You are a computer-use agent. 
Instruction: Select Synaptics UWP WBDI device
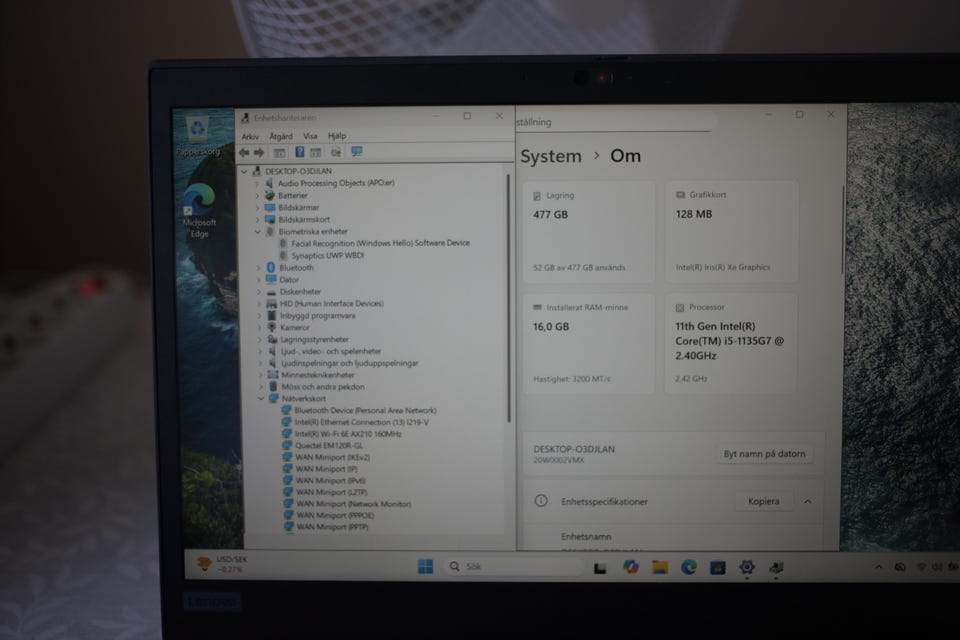pyautogui.click(x=327, y=255)
